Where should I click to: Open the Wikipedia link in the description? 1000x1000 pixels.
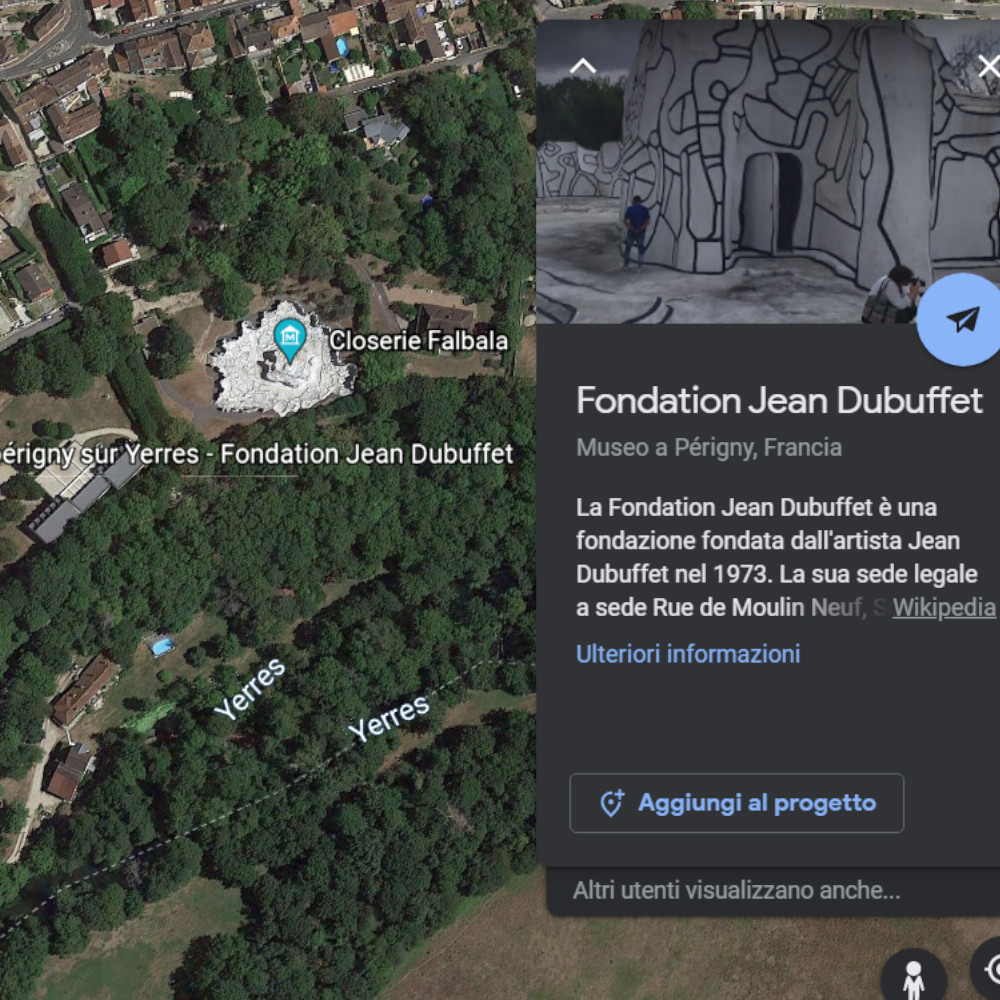coord(943,608)
